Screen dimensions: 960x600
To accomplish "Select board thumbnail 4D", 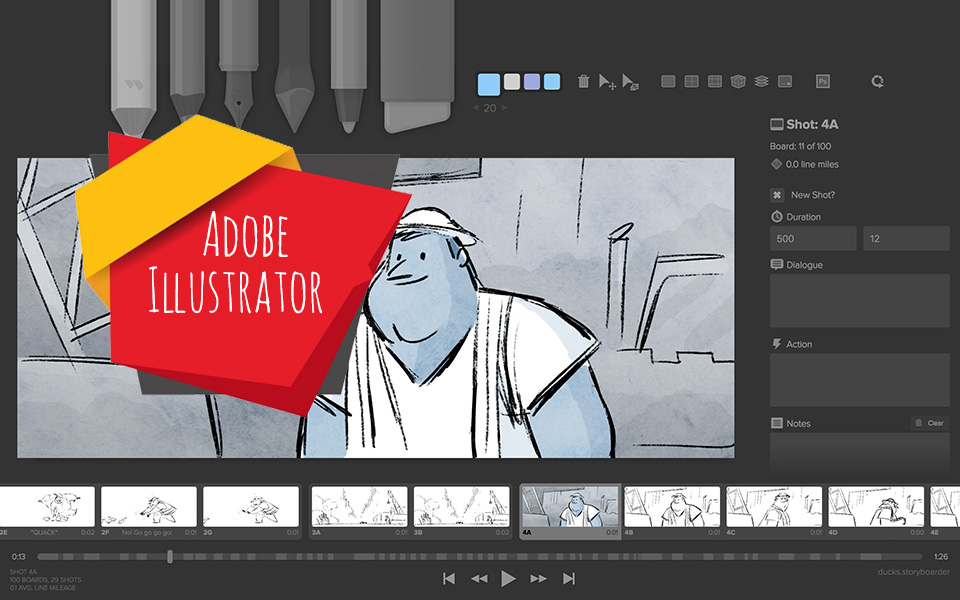I will [x=876, y=507].
